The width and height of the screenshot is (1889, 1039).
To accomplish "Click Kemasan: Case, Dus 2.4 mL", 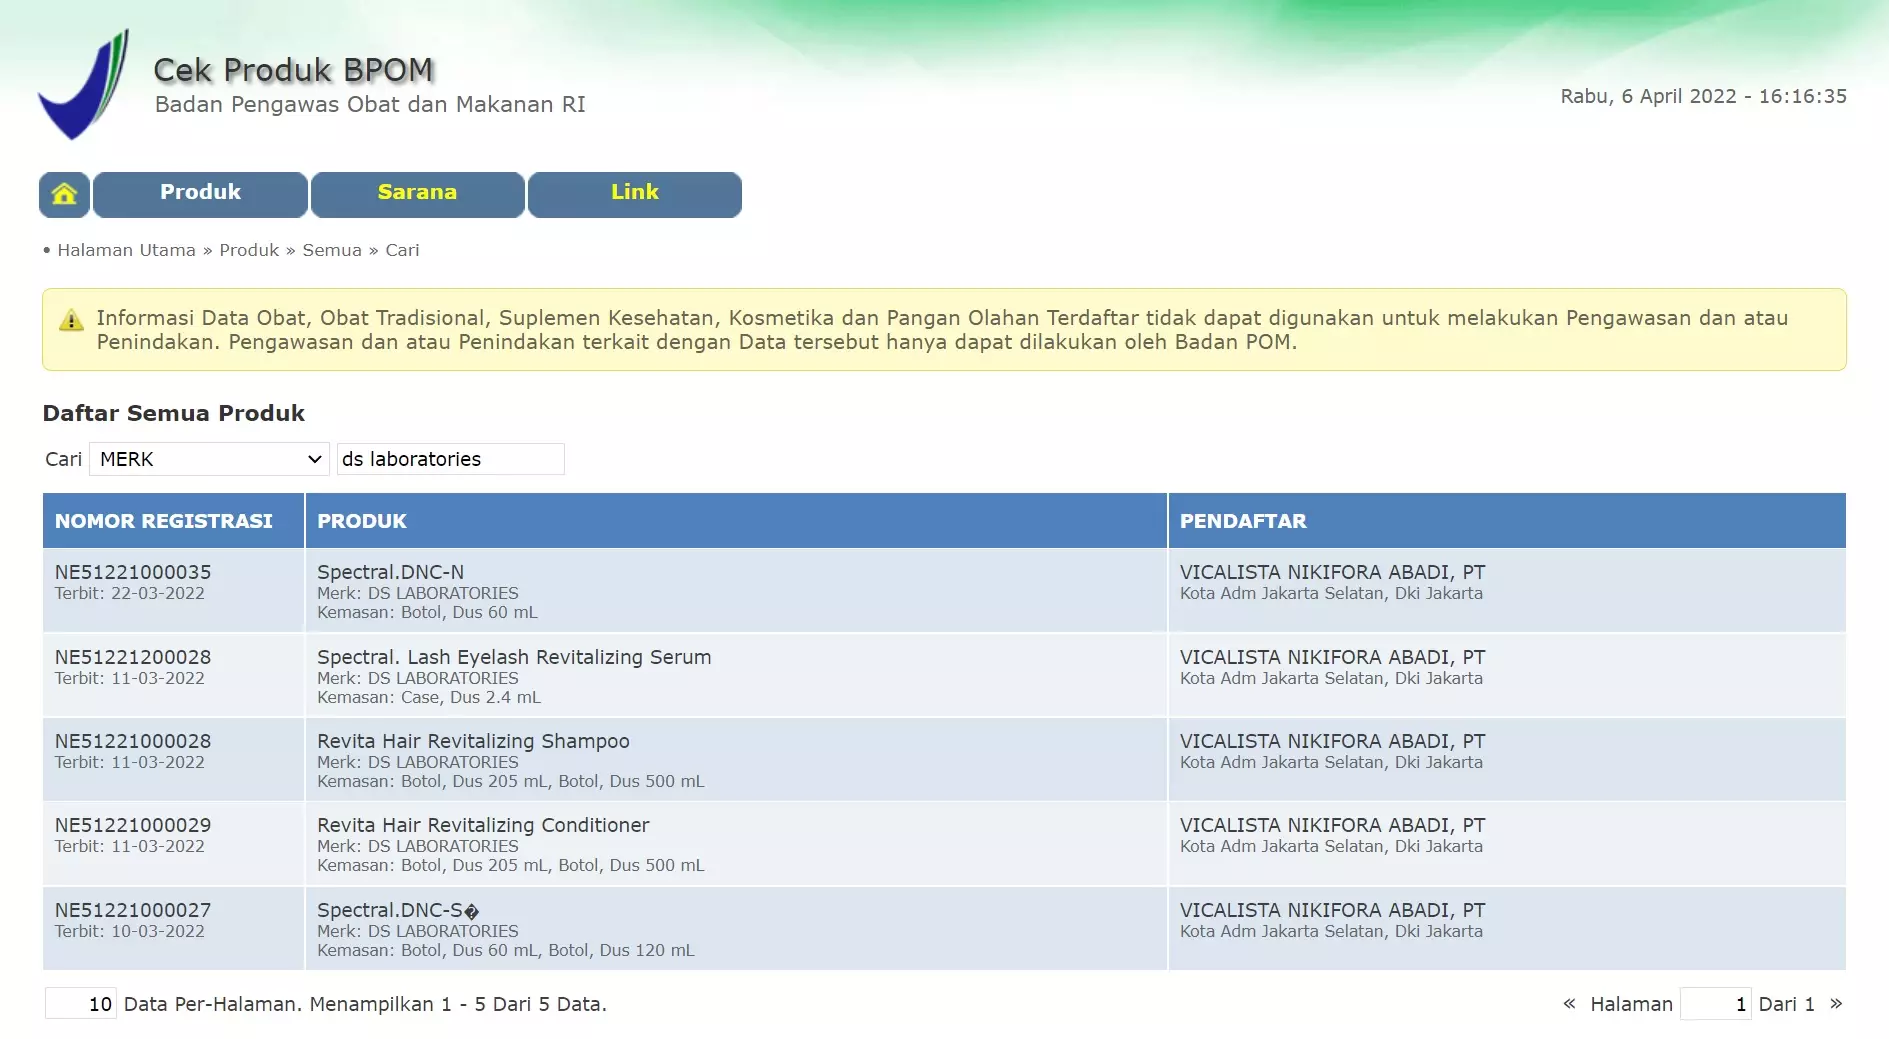I will click(x=429, y=697).
